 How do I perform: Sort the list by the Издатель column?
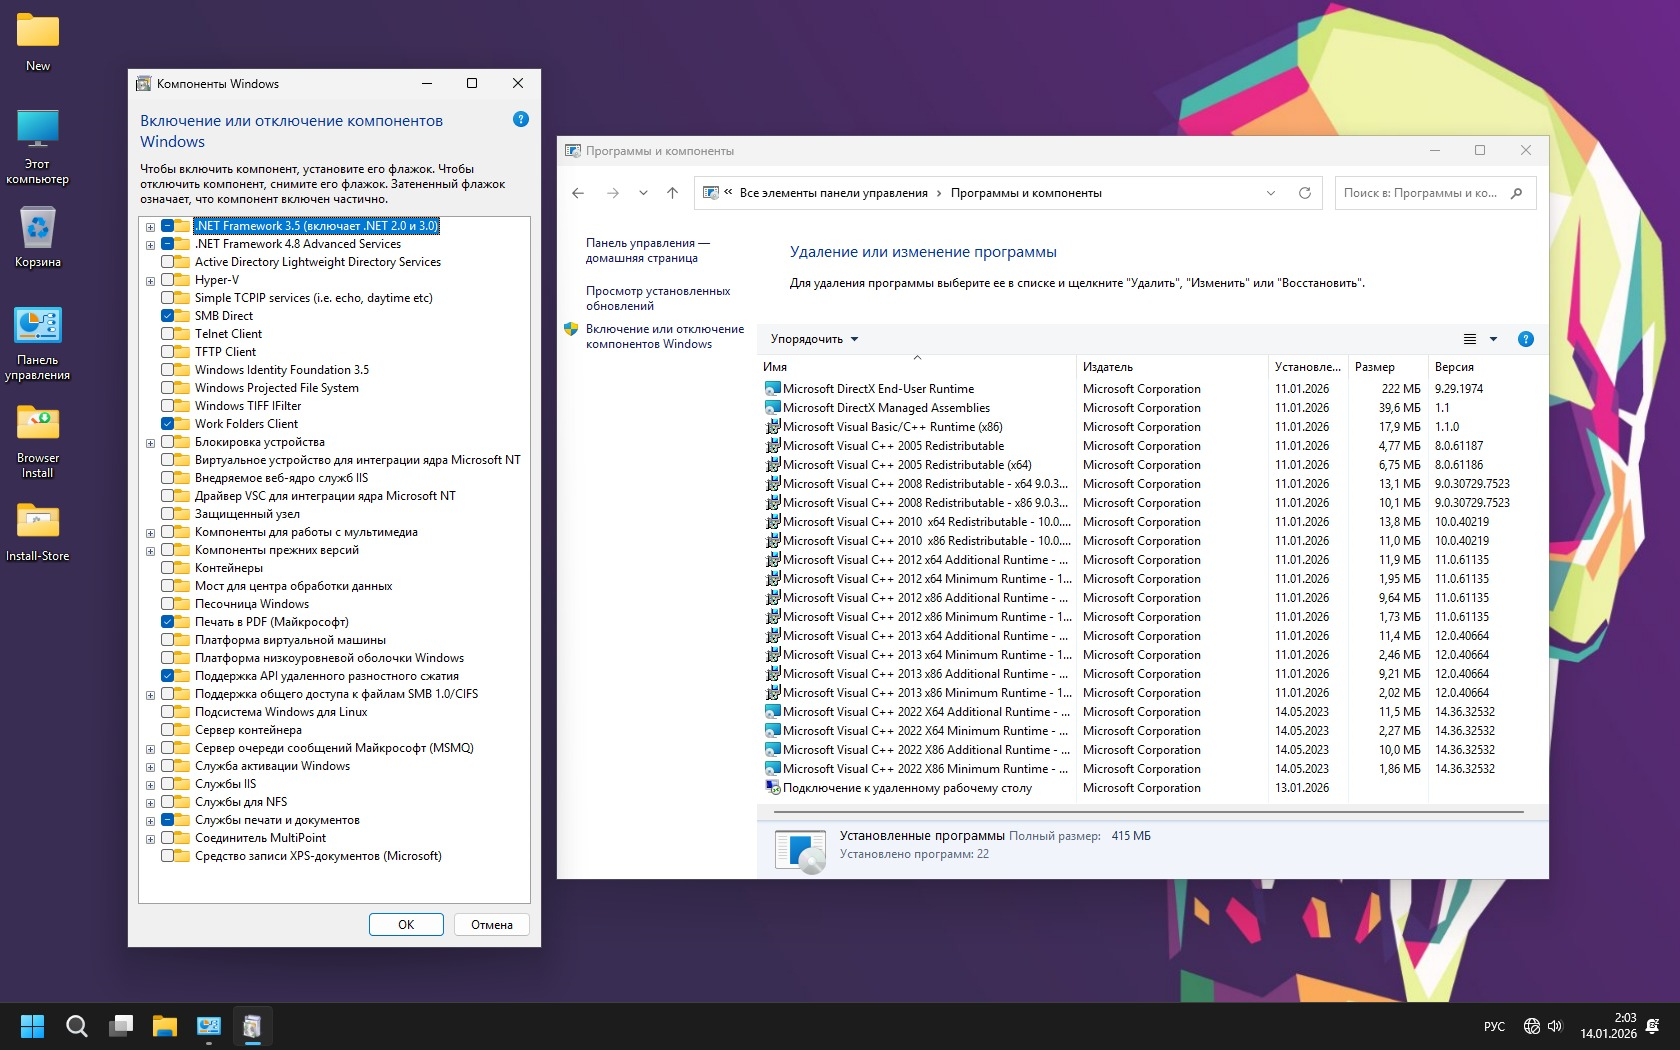[x=1108, y=367]
